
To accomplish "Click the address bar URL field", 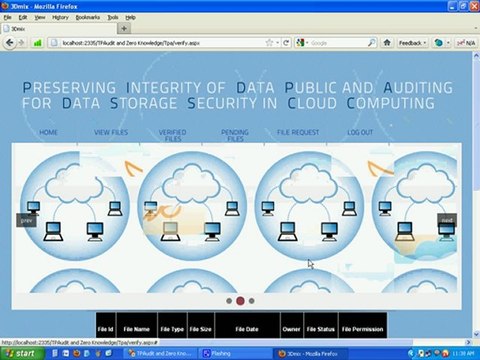I will coord(163,43).
